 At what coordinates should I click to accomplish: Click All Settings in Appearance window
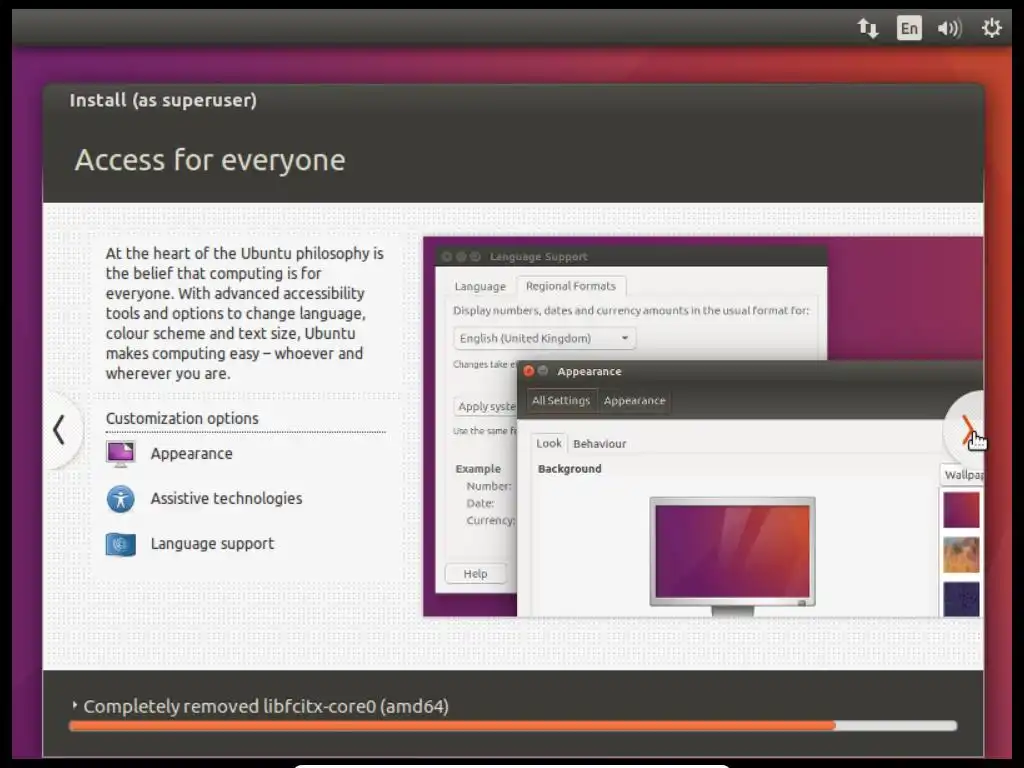click(560, 400)
